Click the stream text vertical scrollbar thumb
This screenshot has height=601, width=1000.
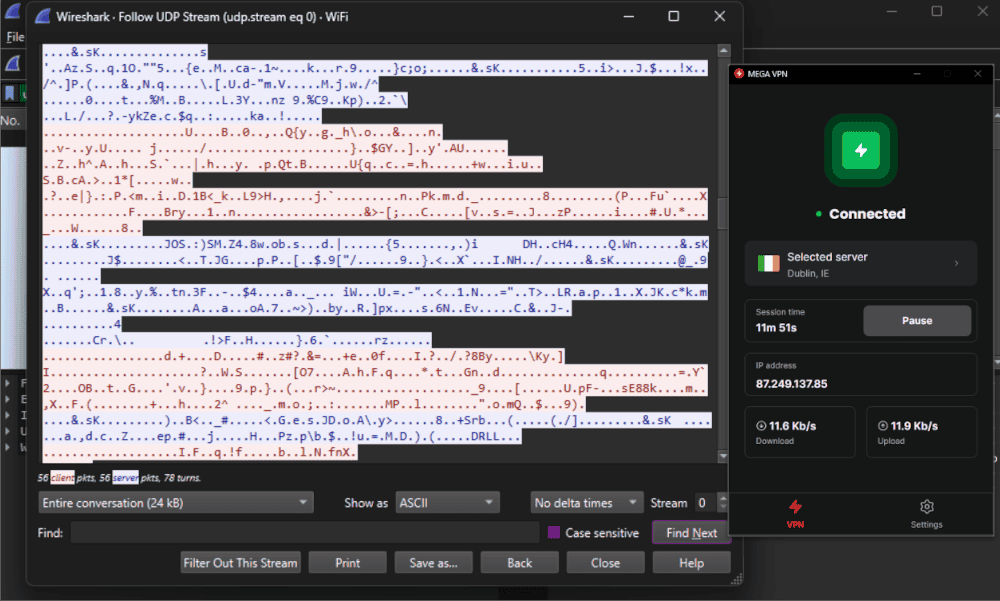point(723,213)
